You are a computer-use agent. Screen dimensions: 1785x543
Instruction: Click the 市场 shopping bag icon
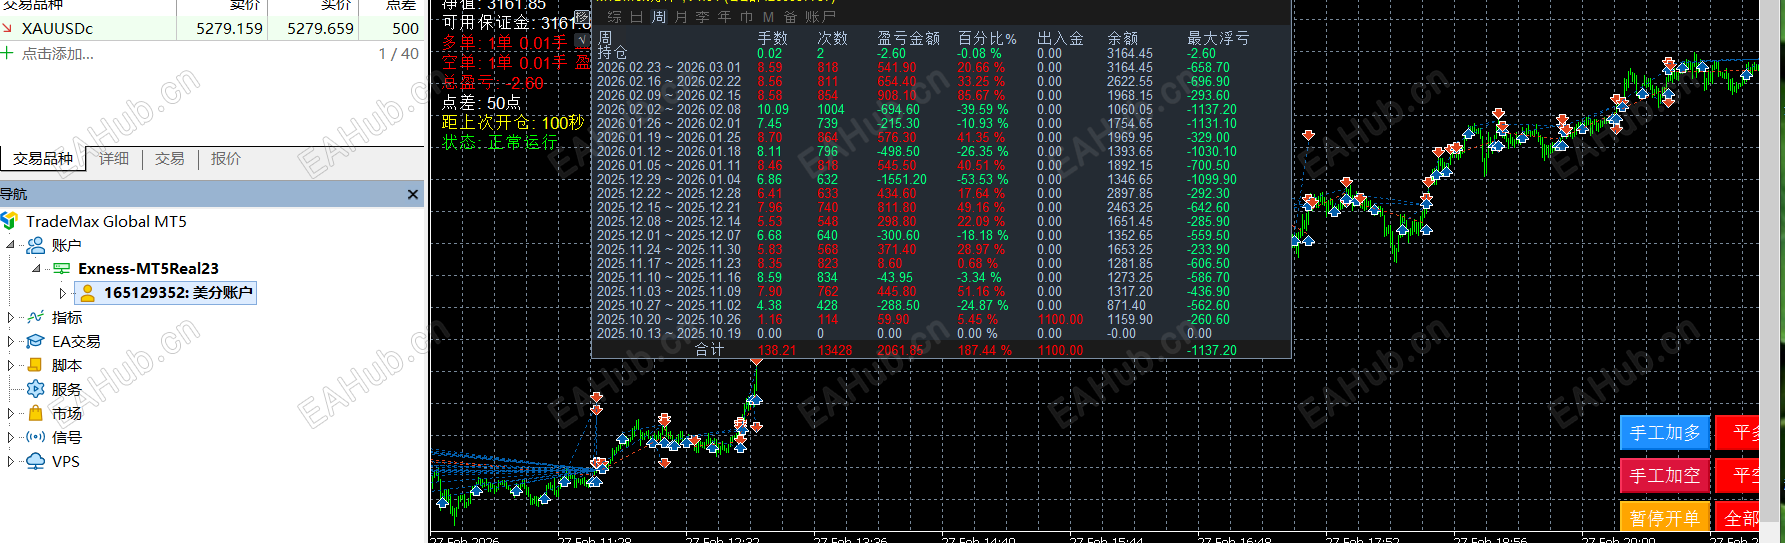point(36,413)
